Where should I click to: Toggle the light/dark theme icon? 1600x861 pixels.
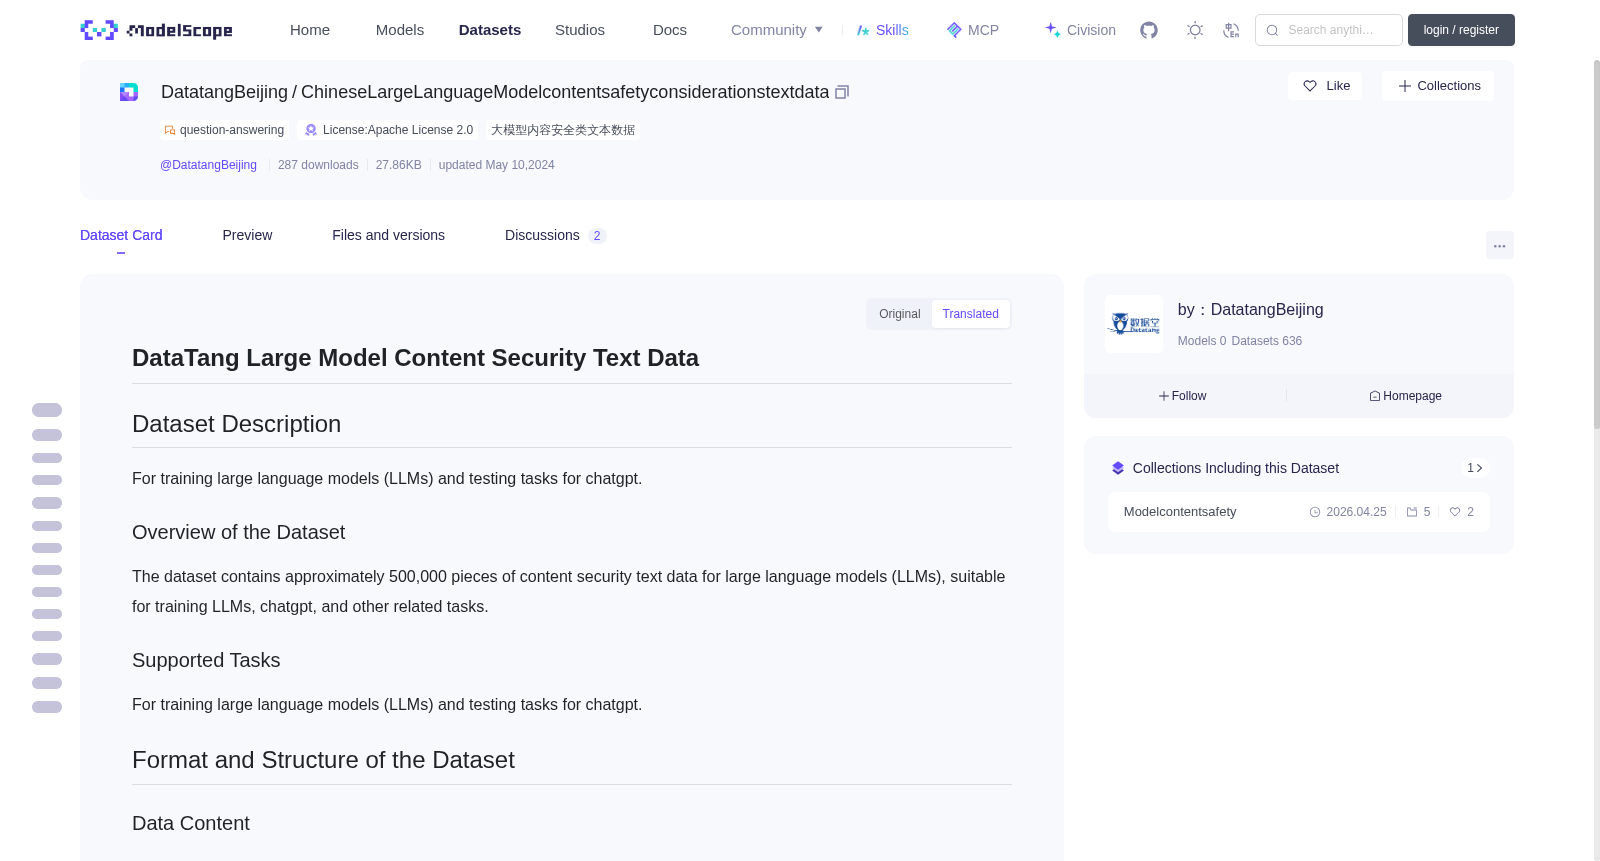tap(1195, 30)
